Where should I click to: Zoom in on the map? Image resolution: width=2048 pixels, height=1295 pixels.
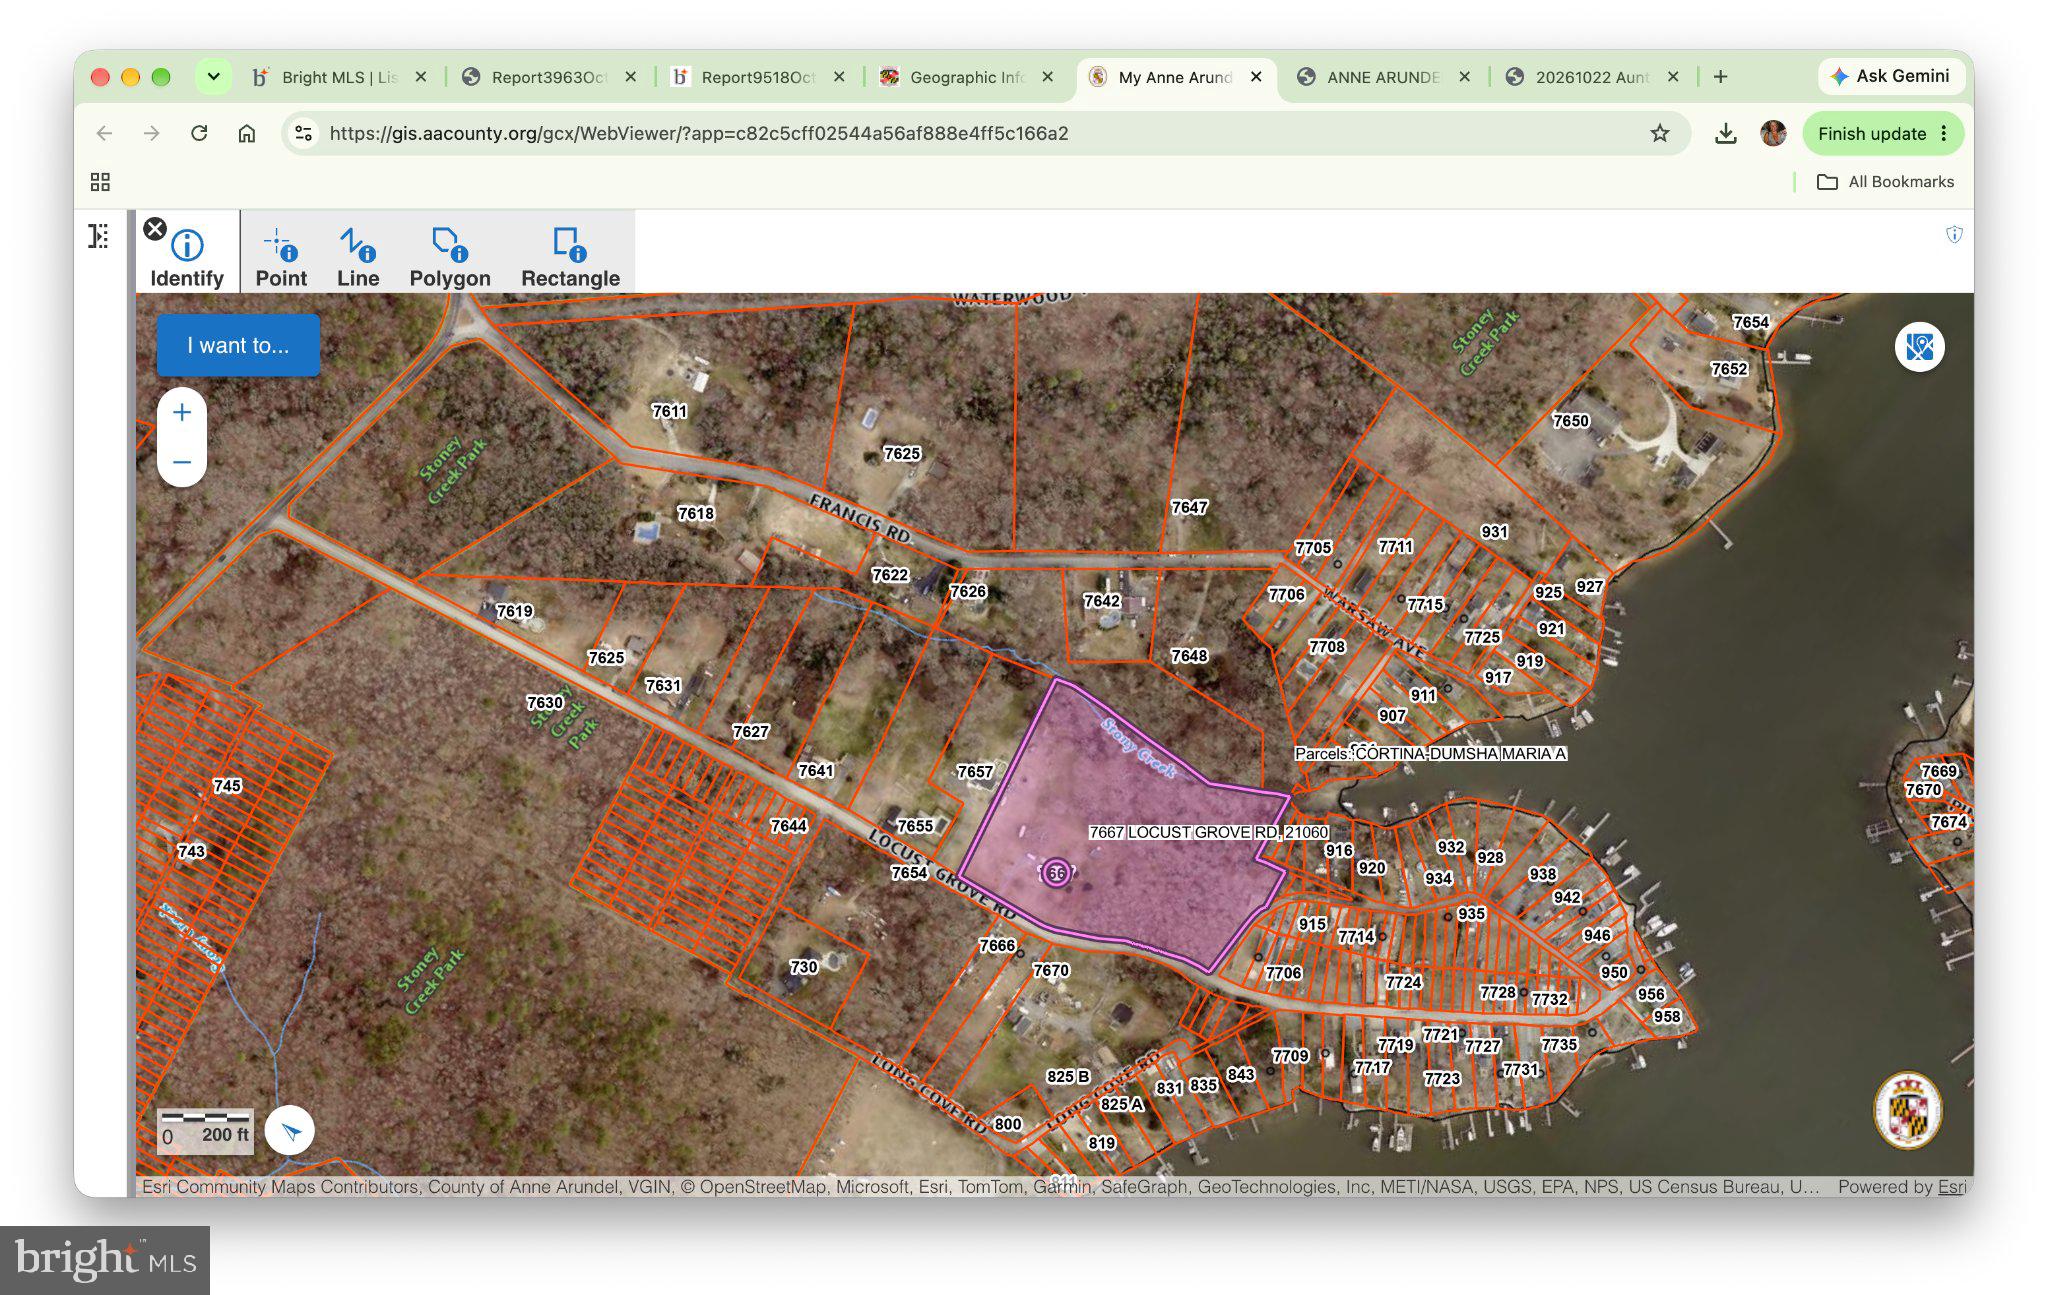point(182,412)
